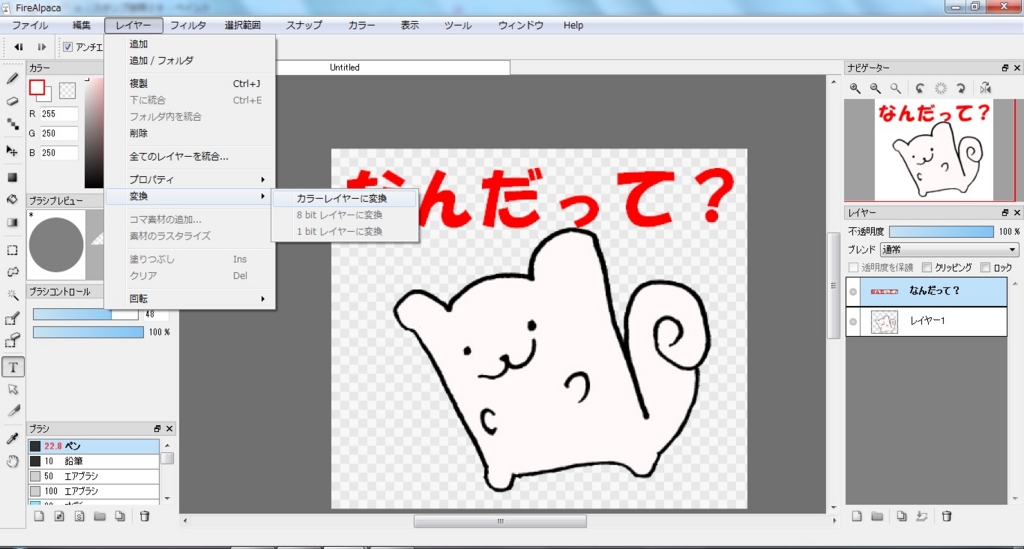
Task: Select the Text tool
Action: [x=13, y=368]
